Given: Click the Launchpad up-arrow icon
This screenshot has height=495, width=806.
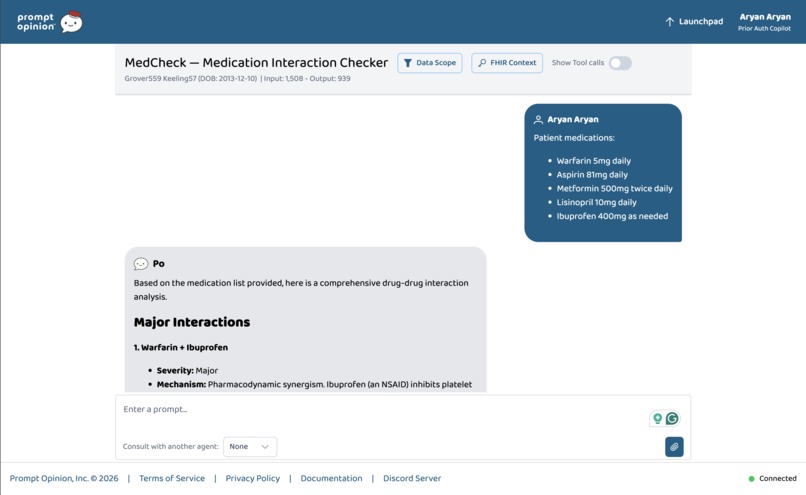Looking at the screenshot, I should pos(669,22).
